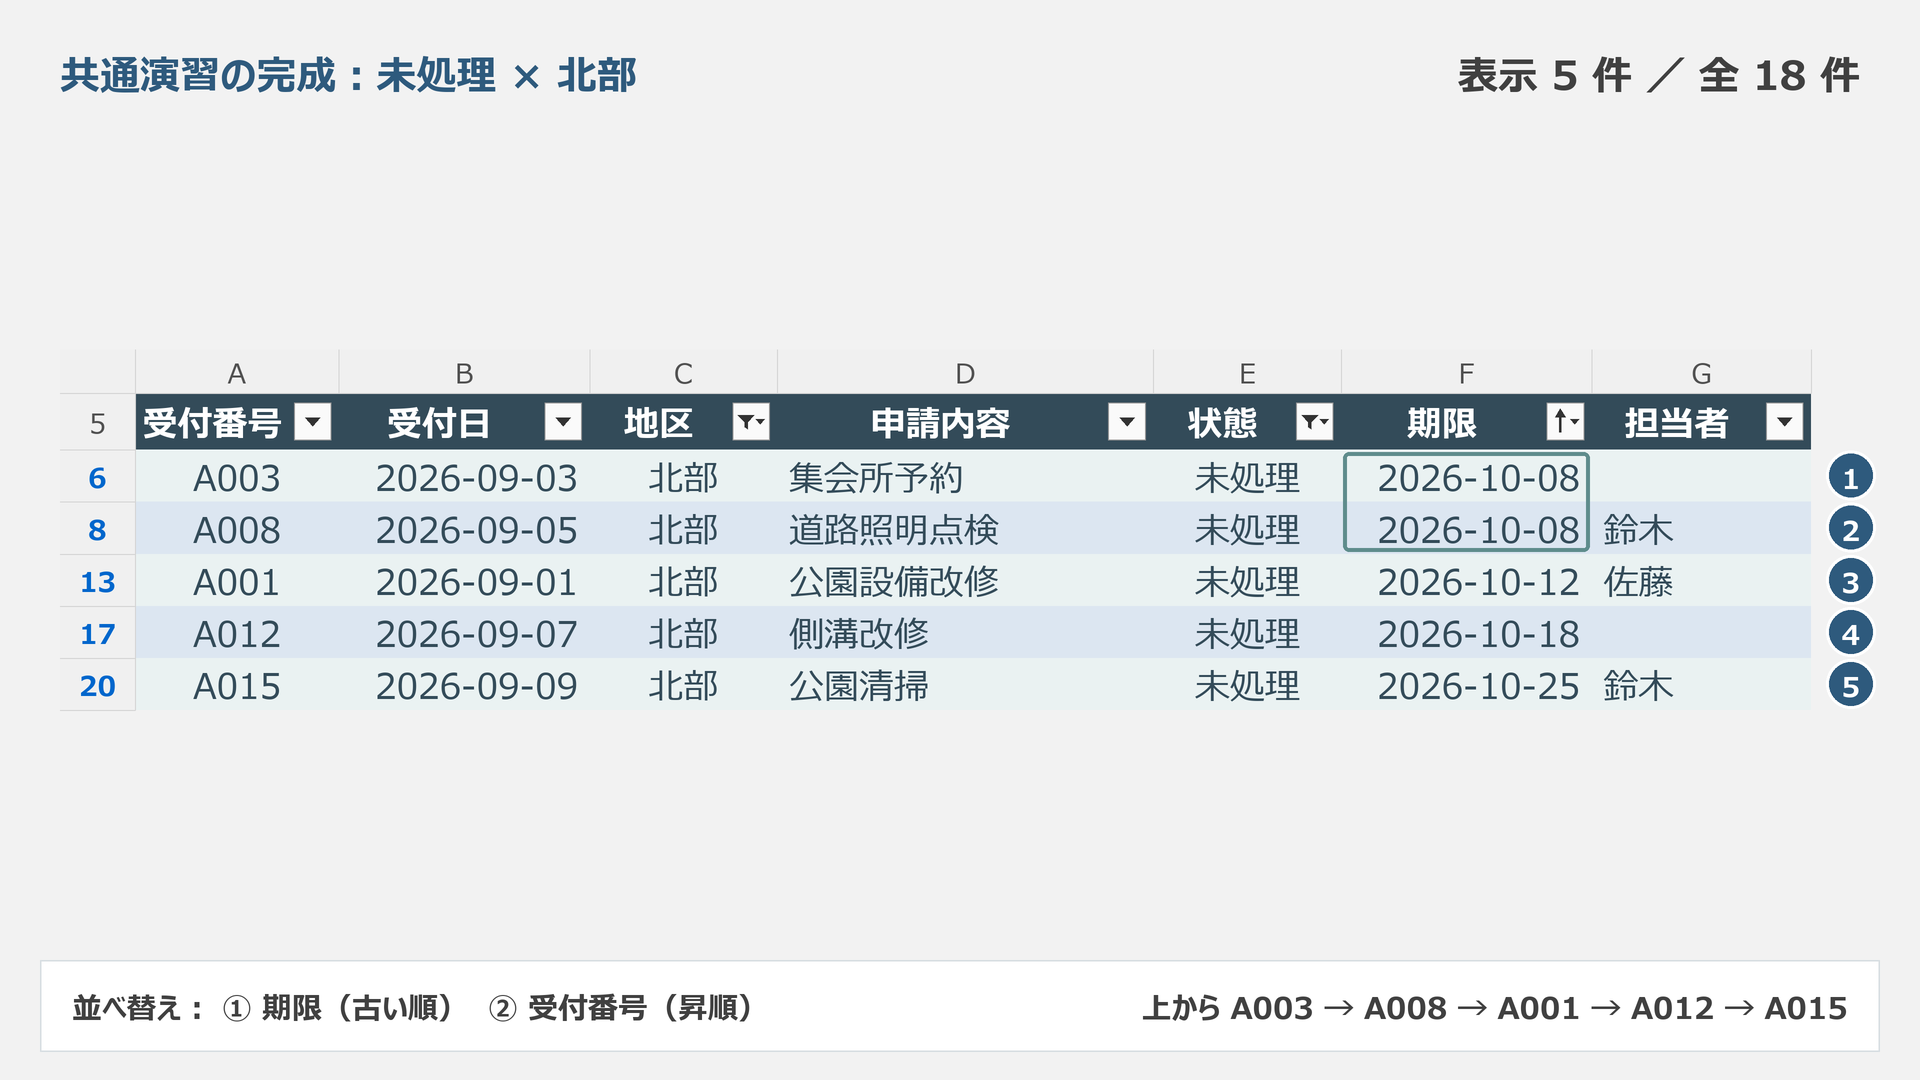Open the 申請内容 filter dropdown
Image resolution: width=1920 pixels, height=1080 pixels.
click(x=1127, y=422)
